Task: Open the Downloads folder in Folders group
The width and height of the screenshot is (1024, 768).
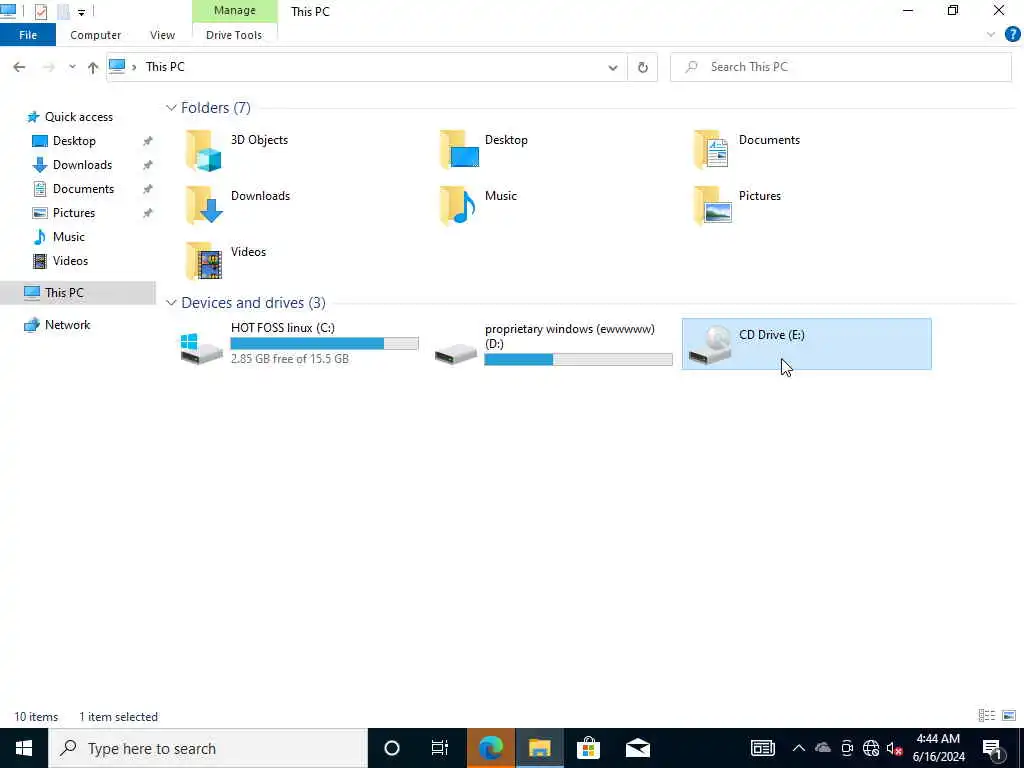Action: pyautogui.click(x=237, y=205)
